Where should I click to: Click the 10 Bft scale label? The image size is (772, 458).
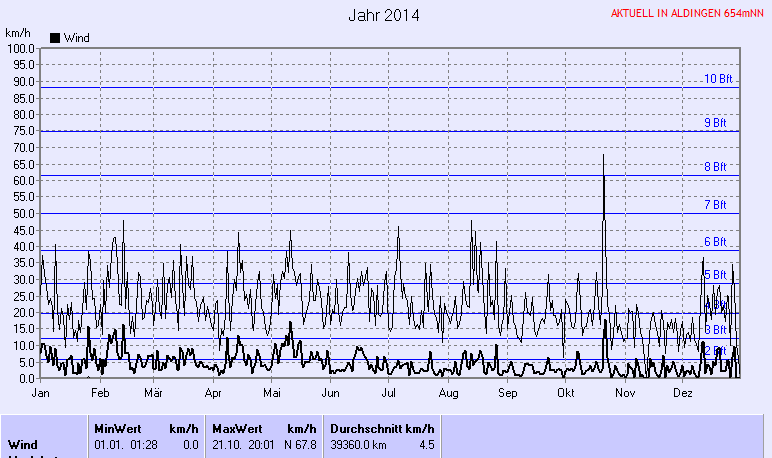point(718,79)
